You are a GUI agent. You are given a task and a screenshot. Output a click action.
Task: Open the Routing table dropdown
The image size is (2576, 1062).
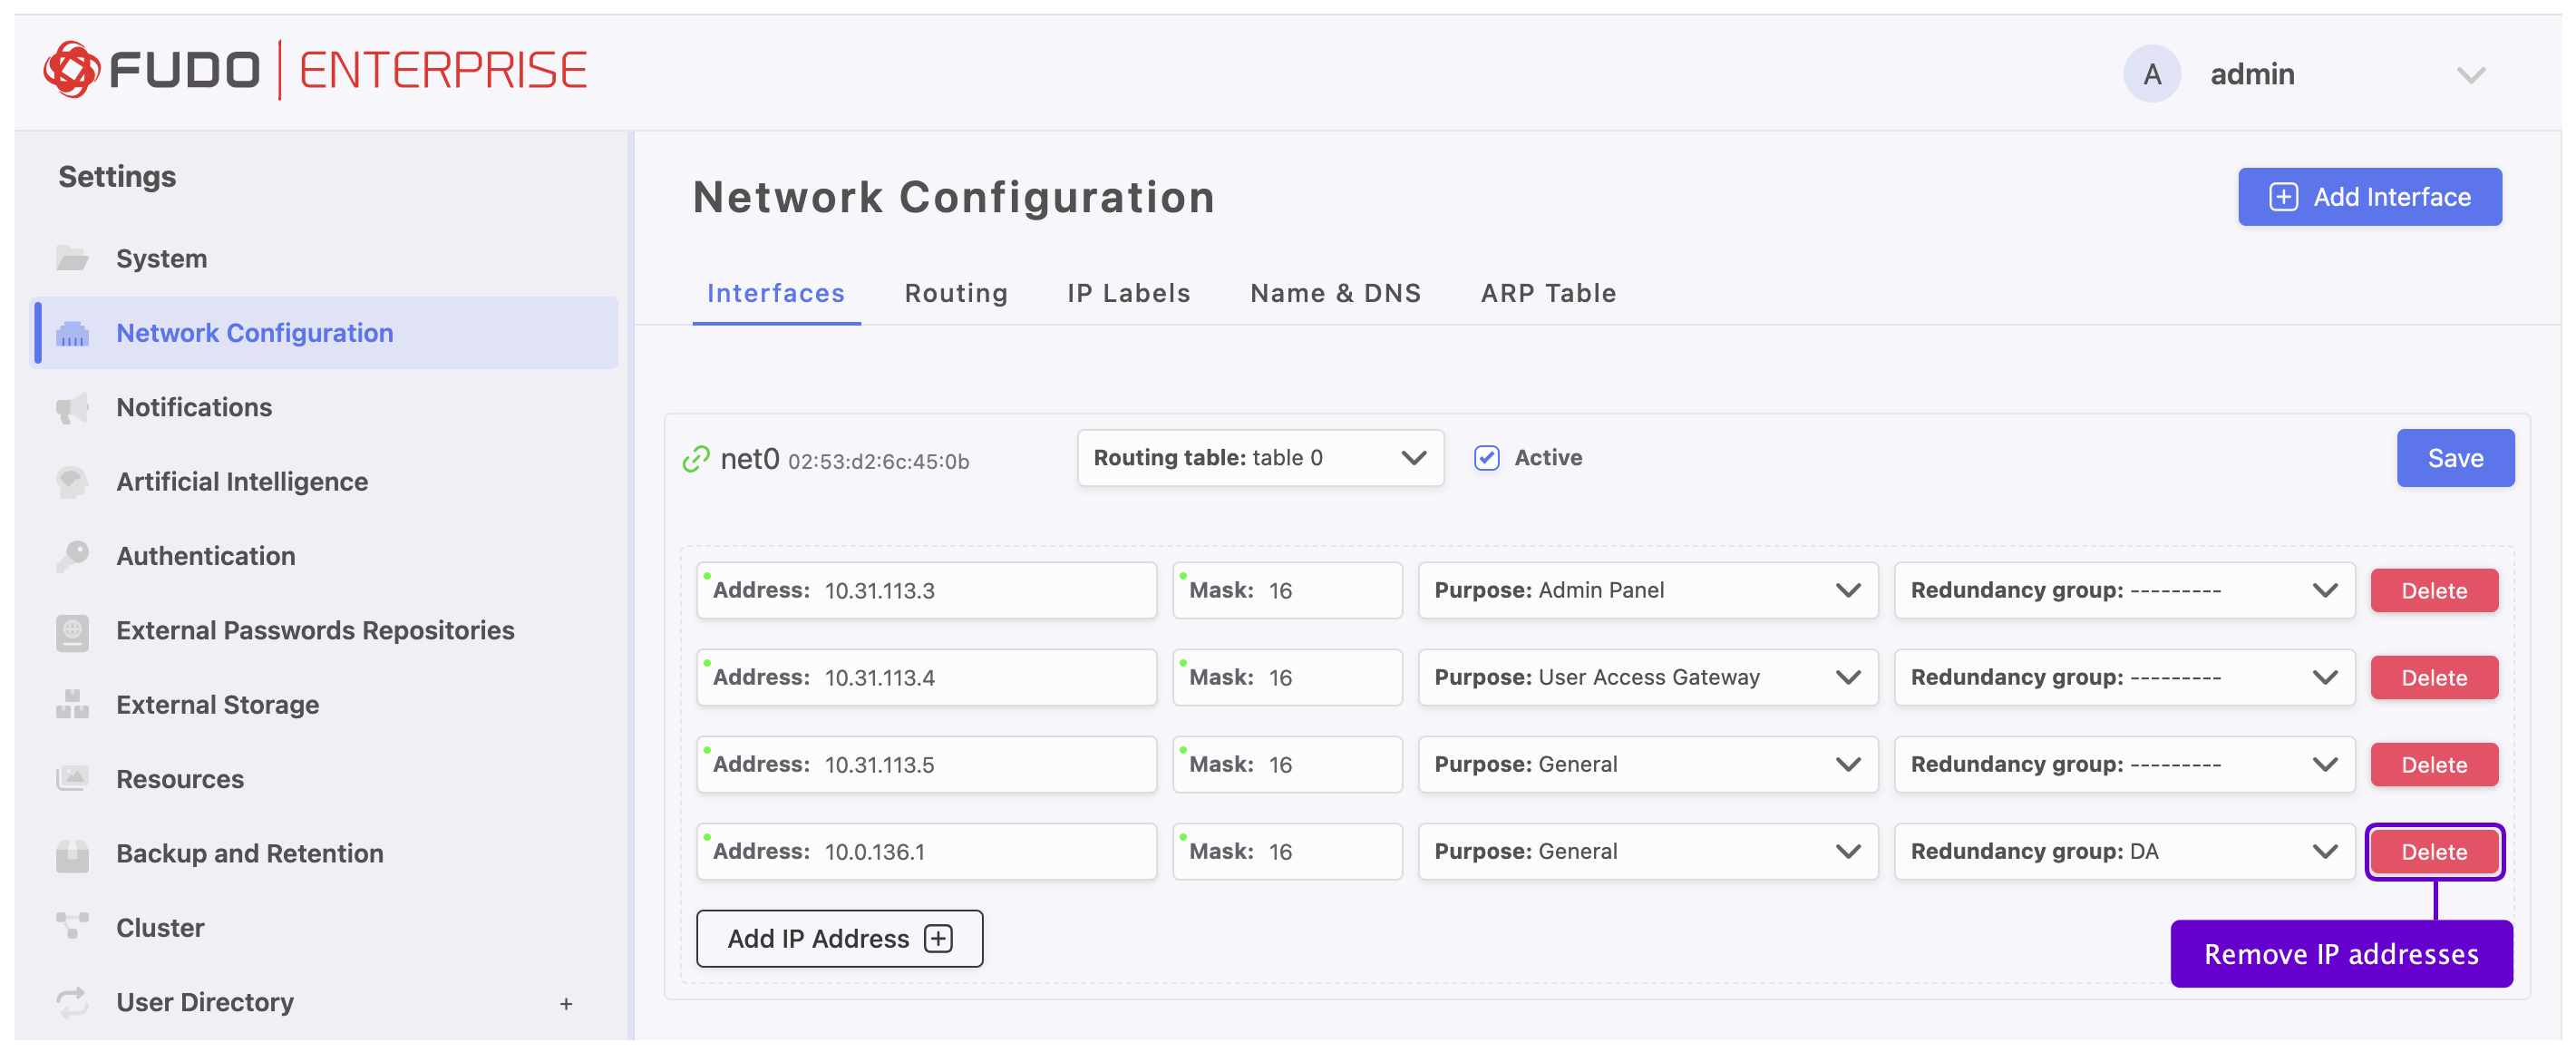[1259, 458]
